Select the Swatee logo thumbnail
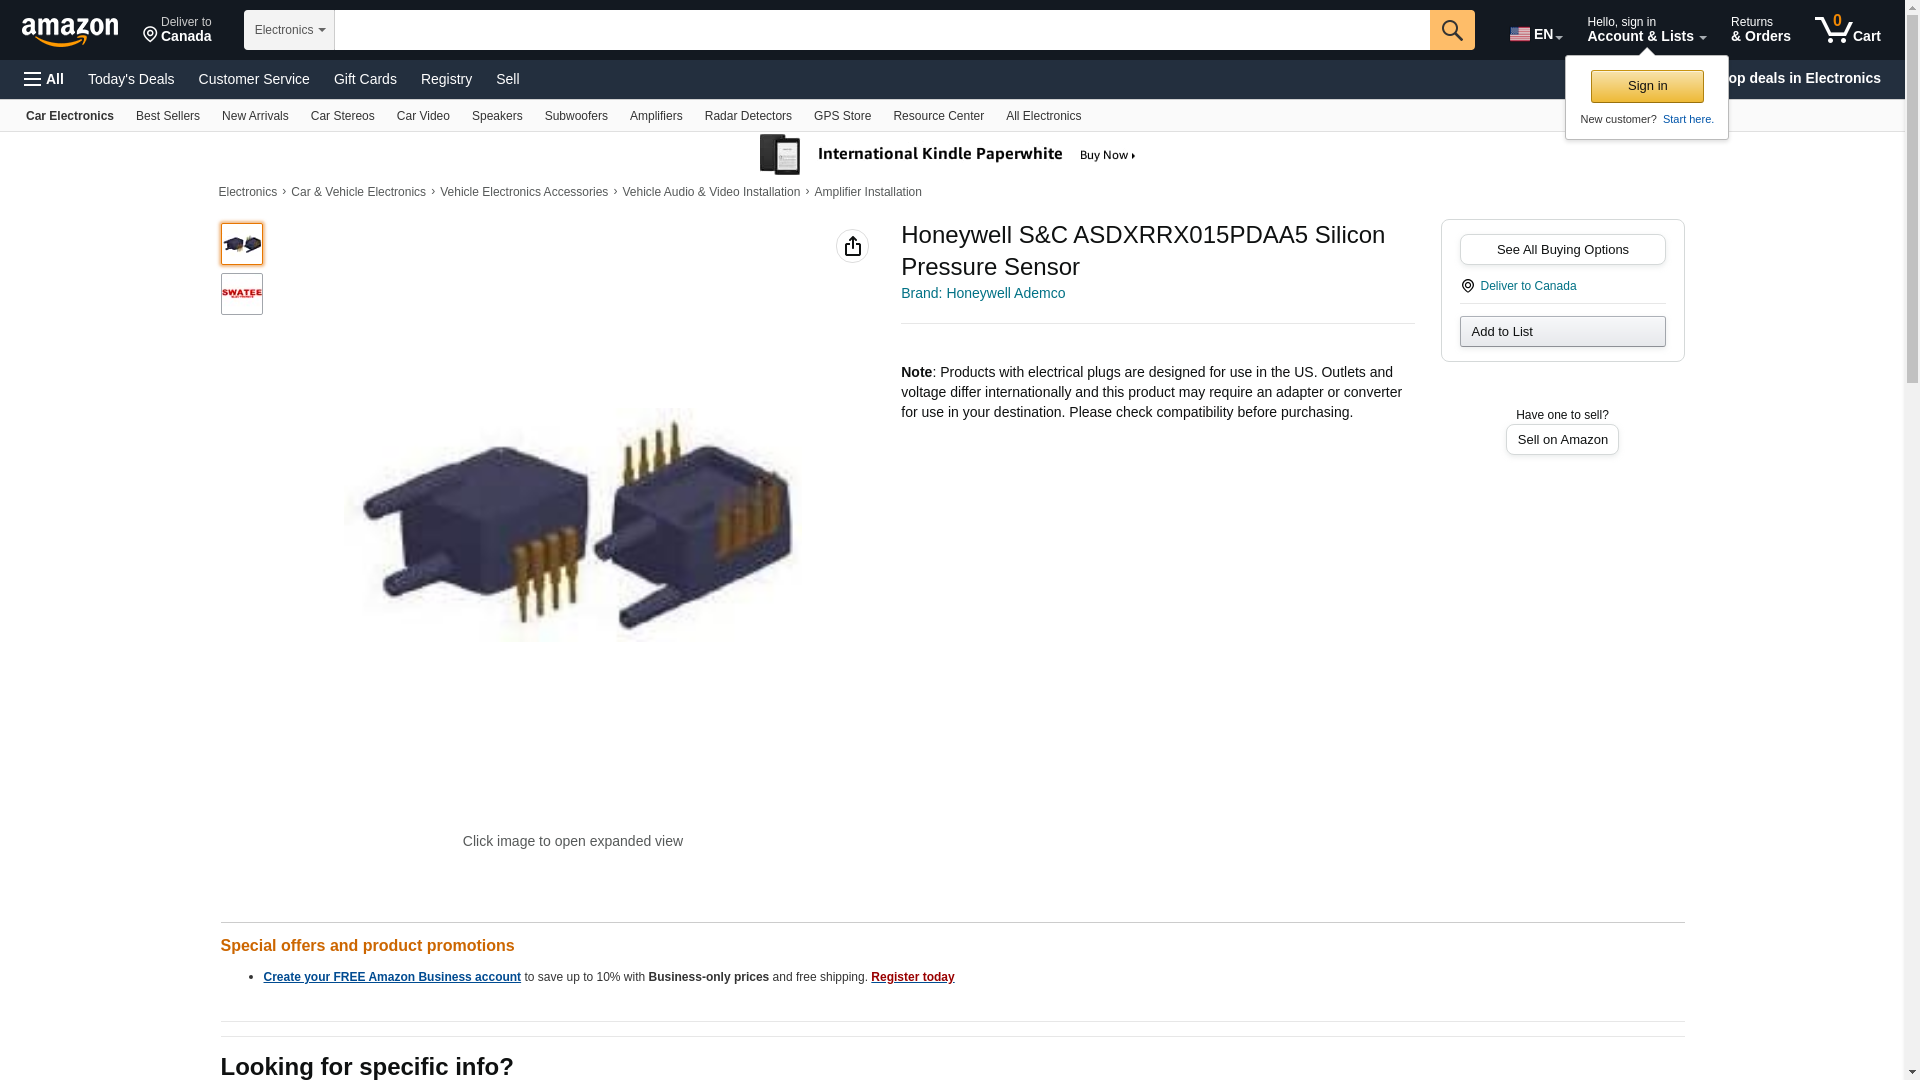1920x1080 pixels. (x=242, y=294)
